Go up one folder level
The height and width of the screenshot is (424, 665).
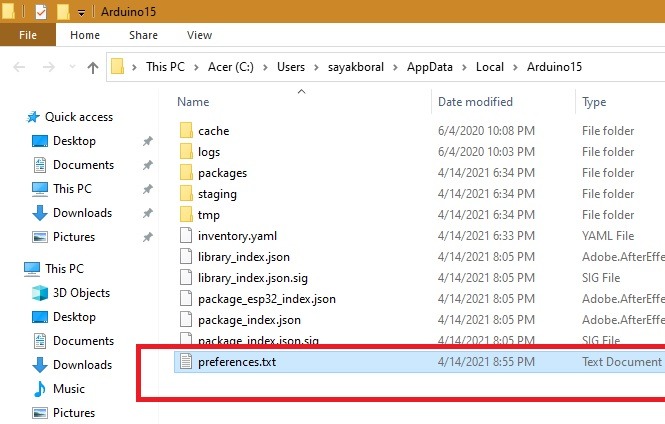coord(93,67)
